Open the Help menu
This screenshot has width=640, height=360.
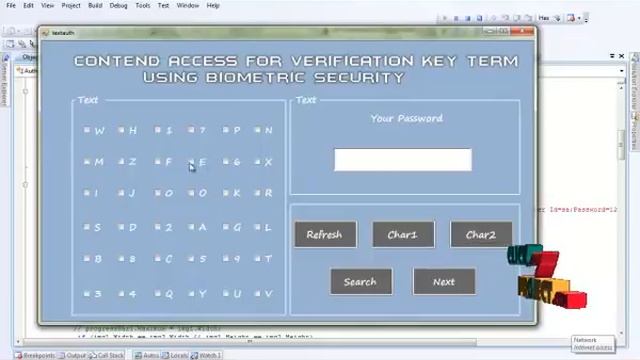tap(213, 6)
